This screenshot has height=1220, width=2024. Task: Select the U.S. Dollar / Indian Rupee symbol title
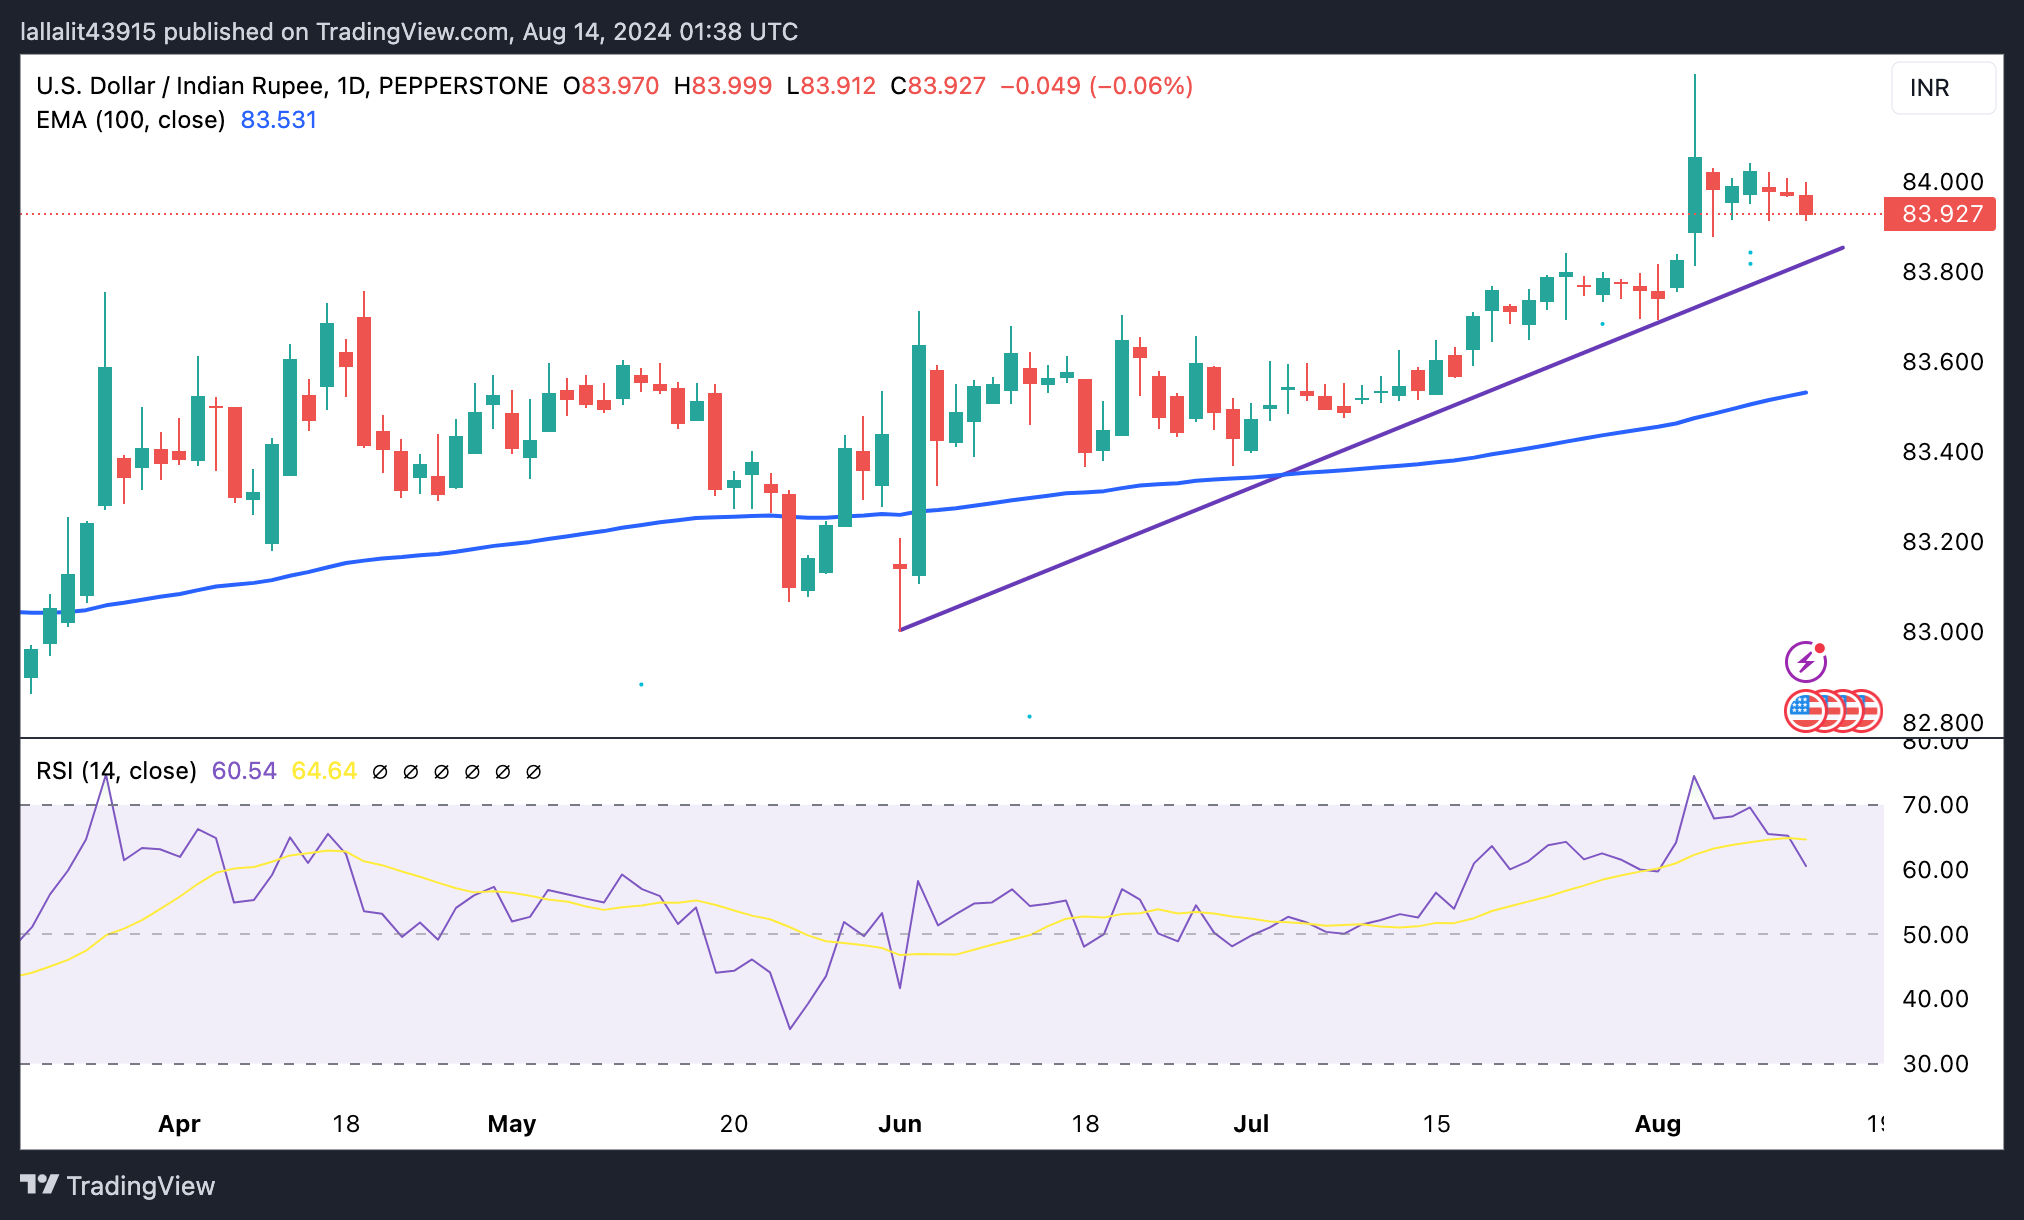[x=180, y=86]
